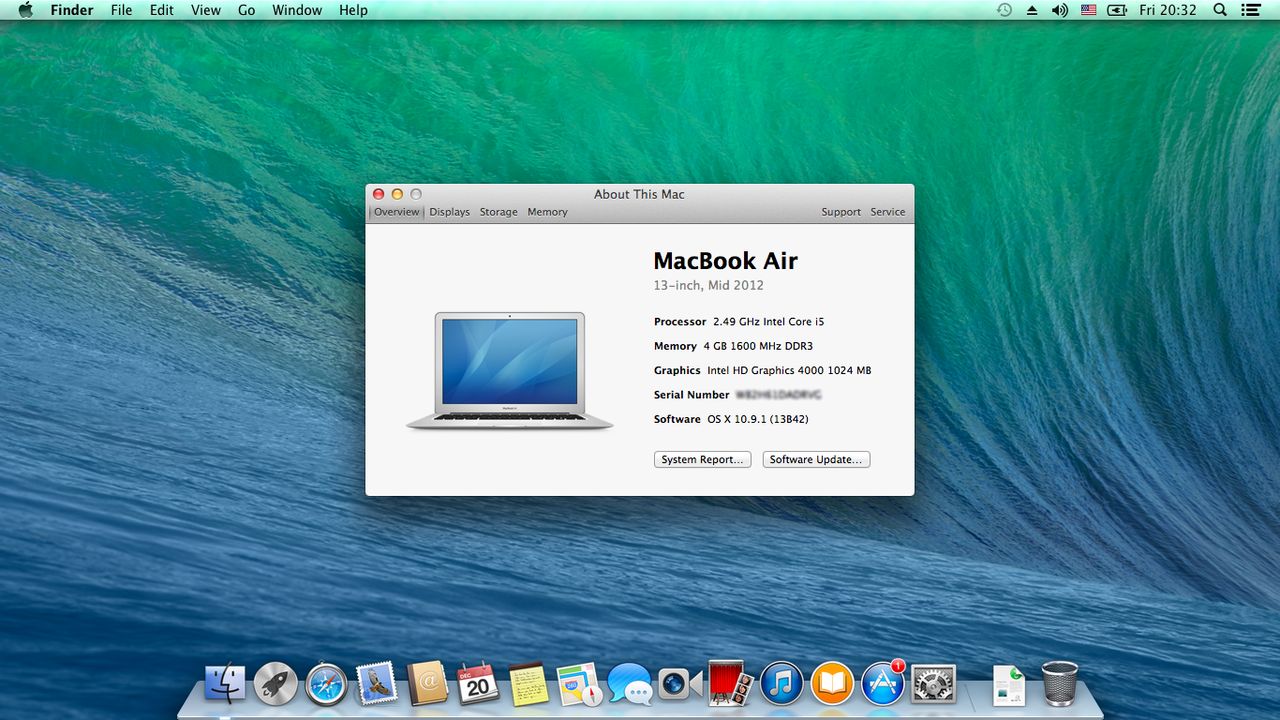The width and height of the screenshot is (1280, 720).
Task: Open yellow Notes icon in Dock
Action: pyautogui.click(x=528, y=684)
